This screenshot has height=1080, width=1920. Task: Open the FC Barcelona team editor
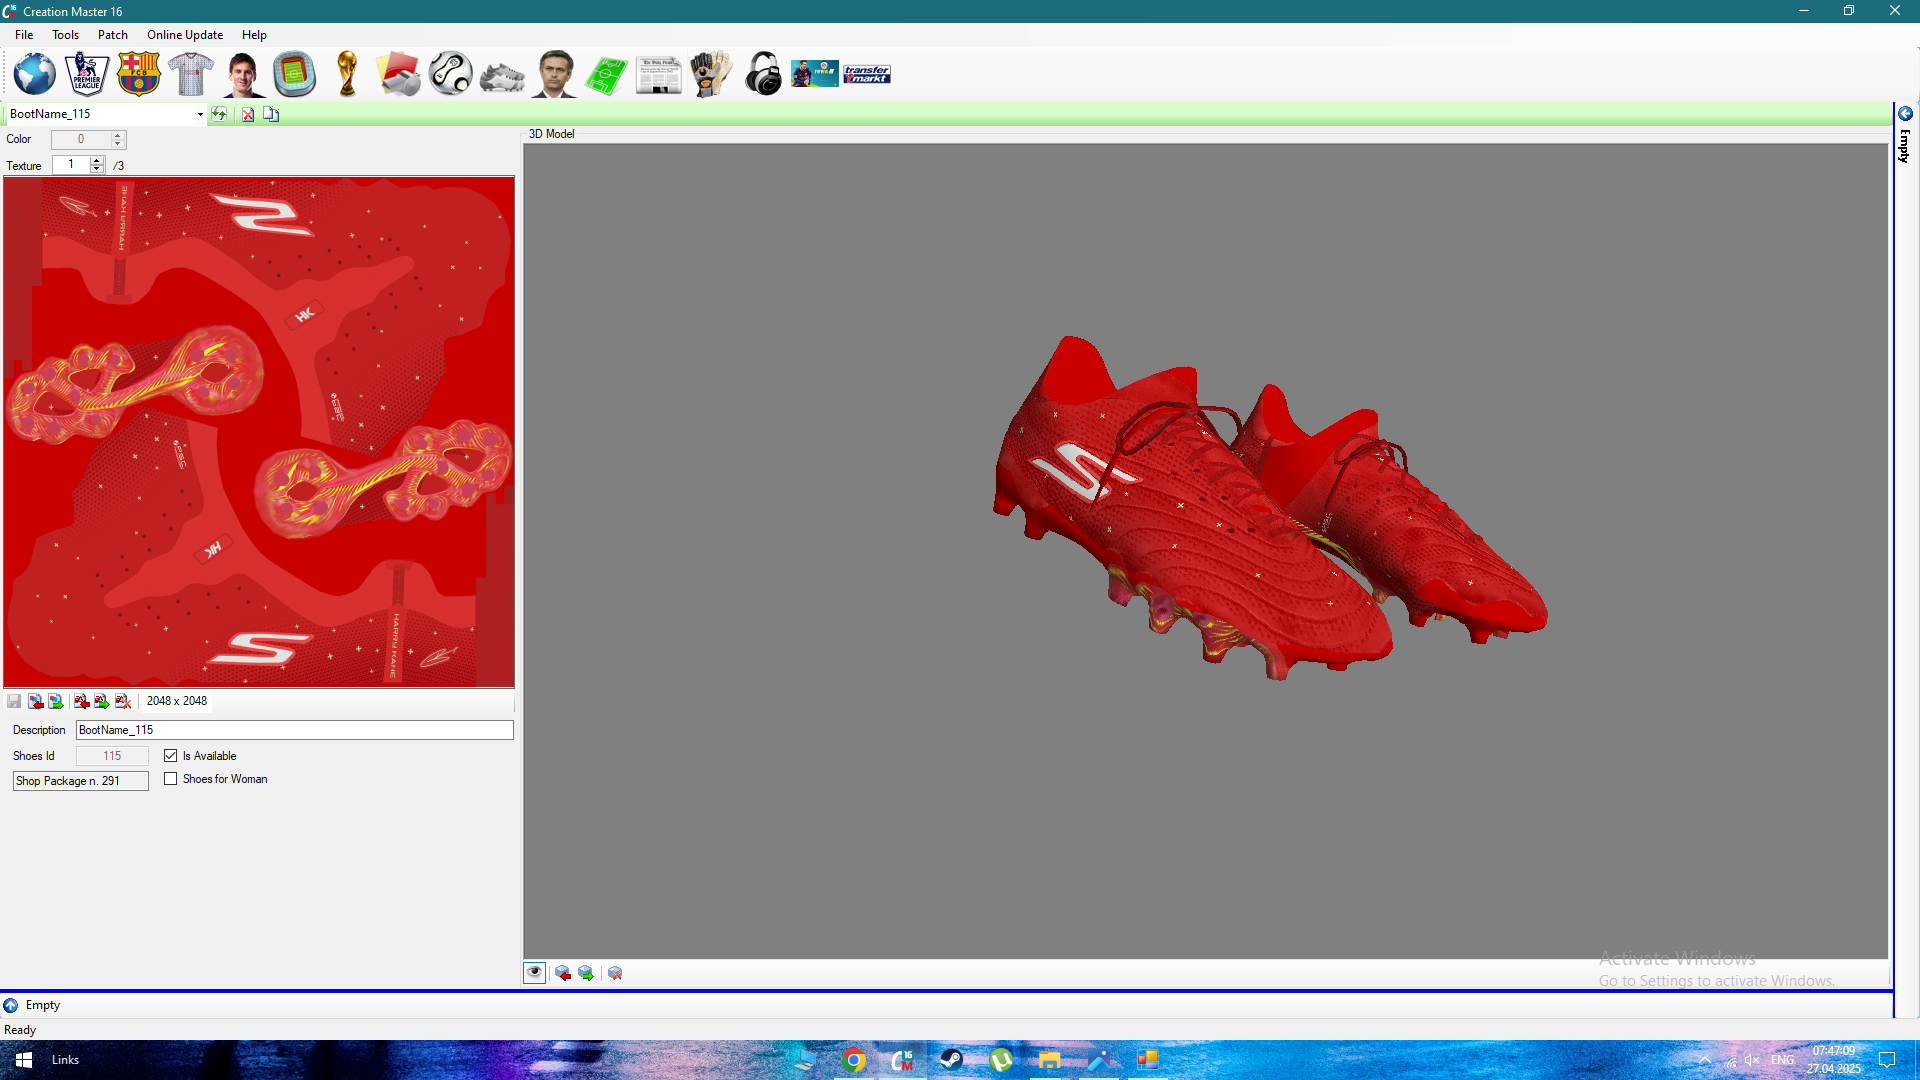139,74
